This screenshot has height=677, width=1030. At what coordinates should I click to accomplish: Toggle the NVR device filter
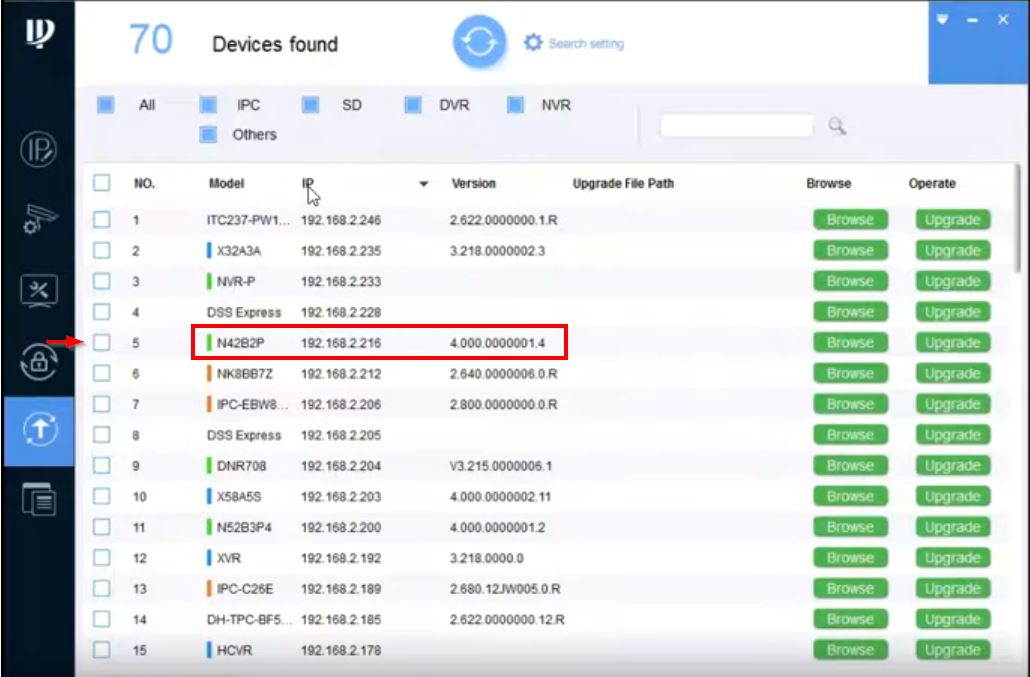pos(516,105)
